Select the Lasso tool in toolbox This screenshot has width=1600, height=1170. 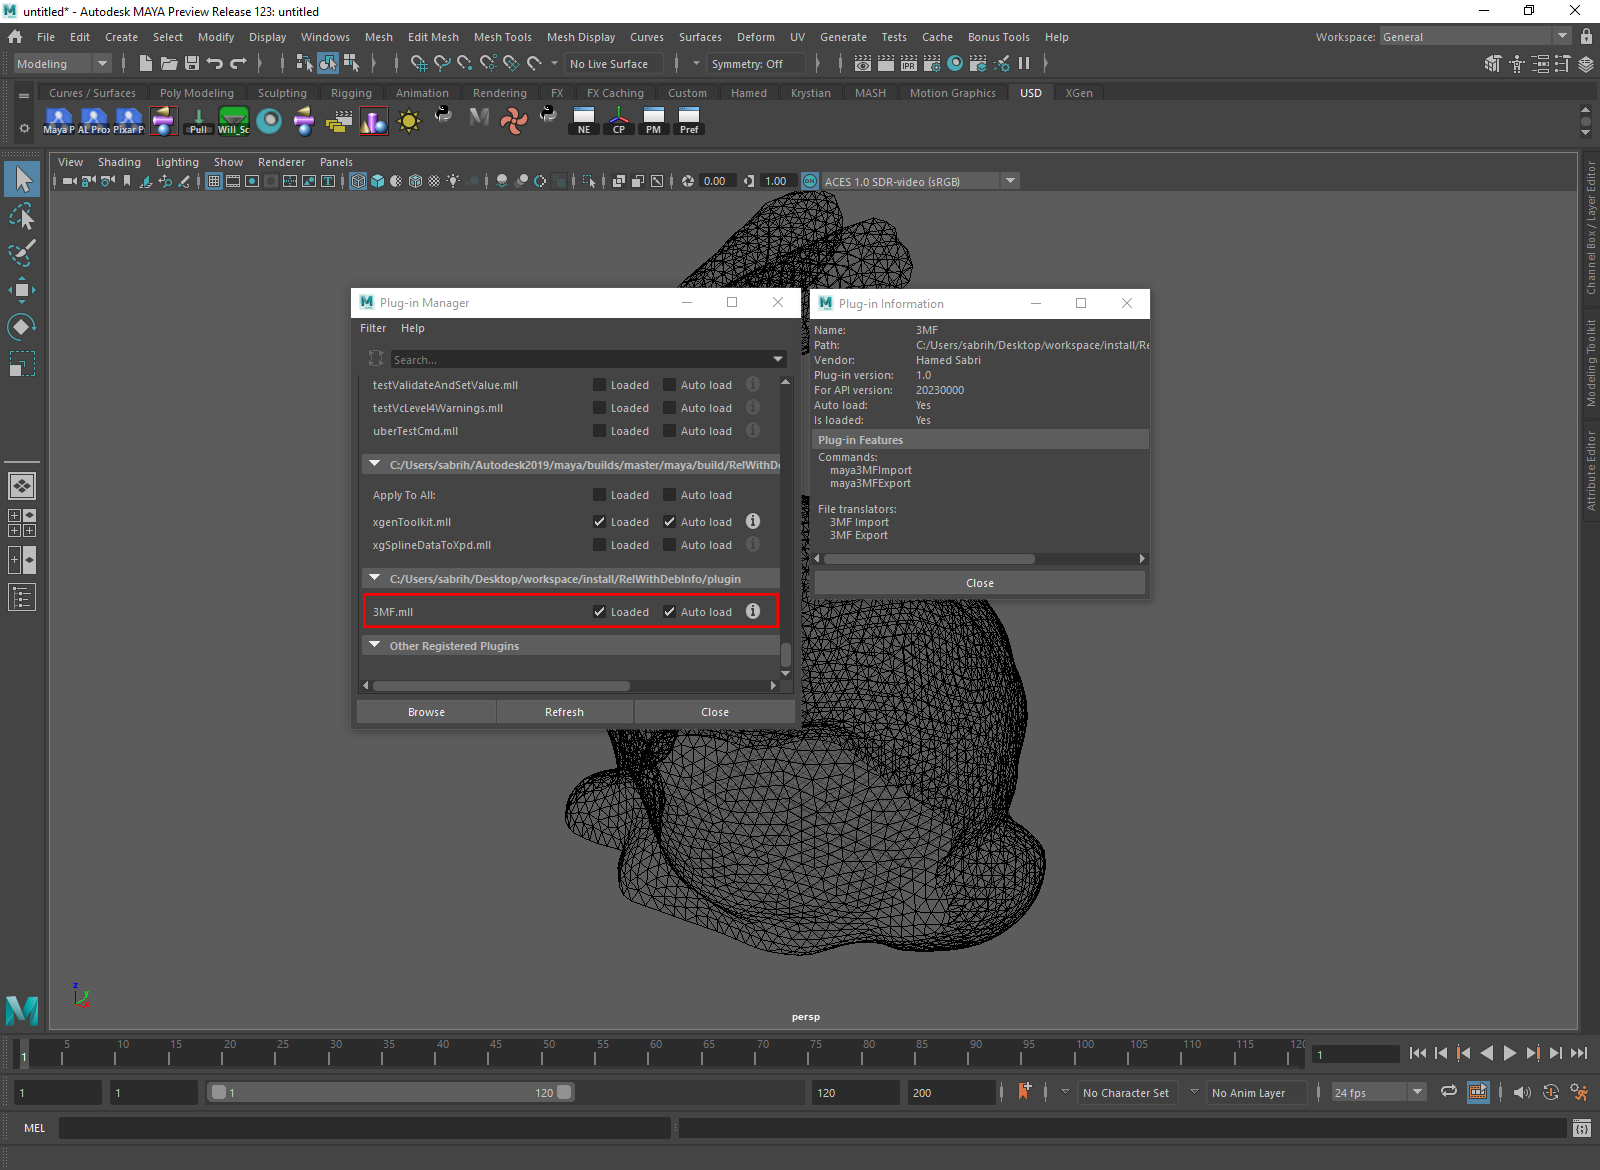[x=22, y=216]
